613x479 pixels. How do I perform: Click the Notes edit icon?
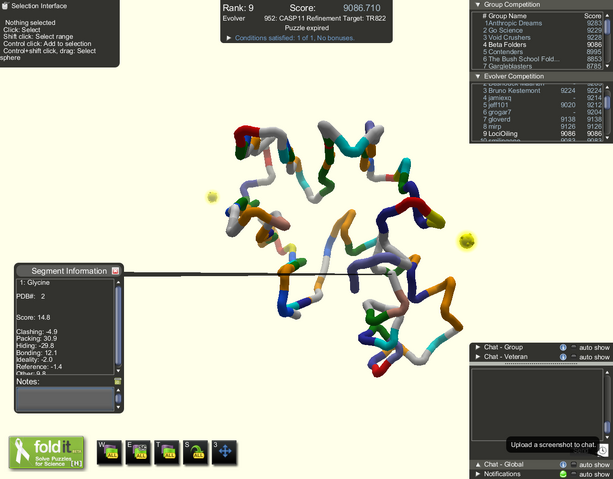(x=117, y=381)
